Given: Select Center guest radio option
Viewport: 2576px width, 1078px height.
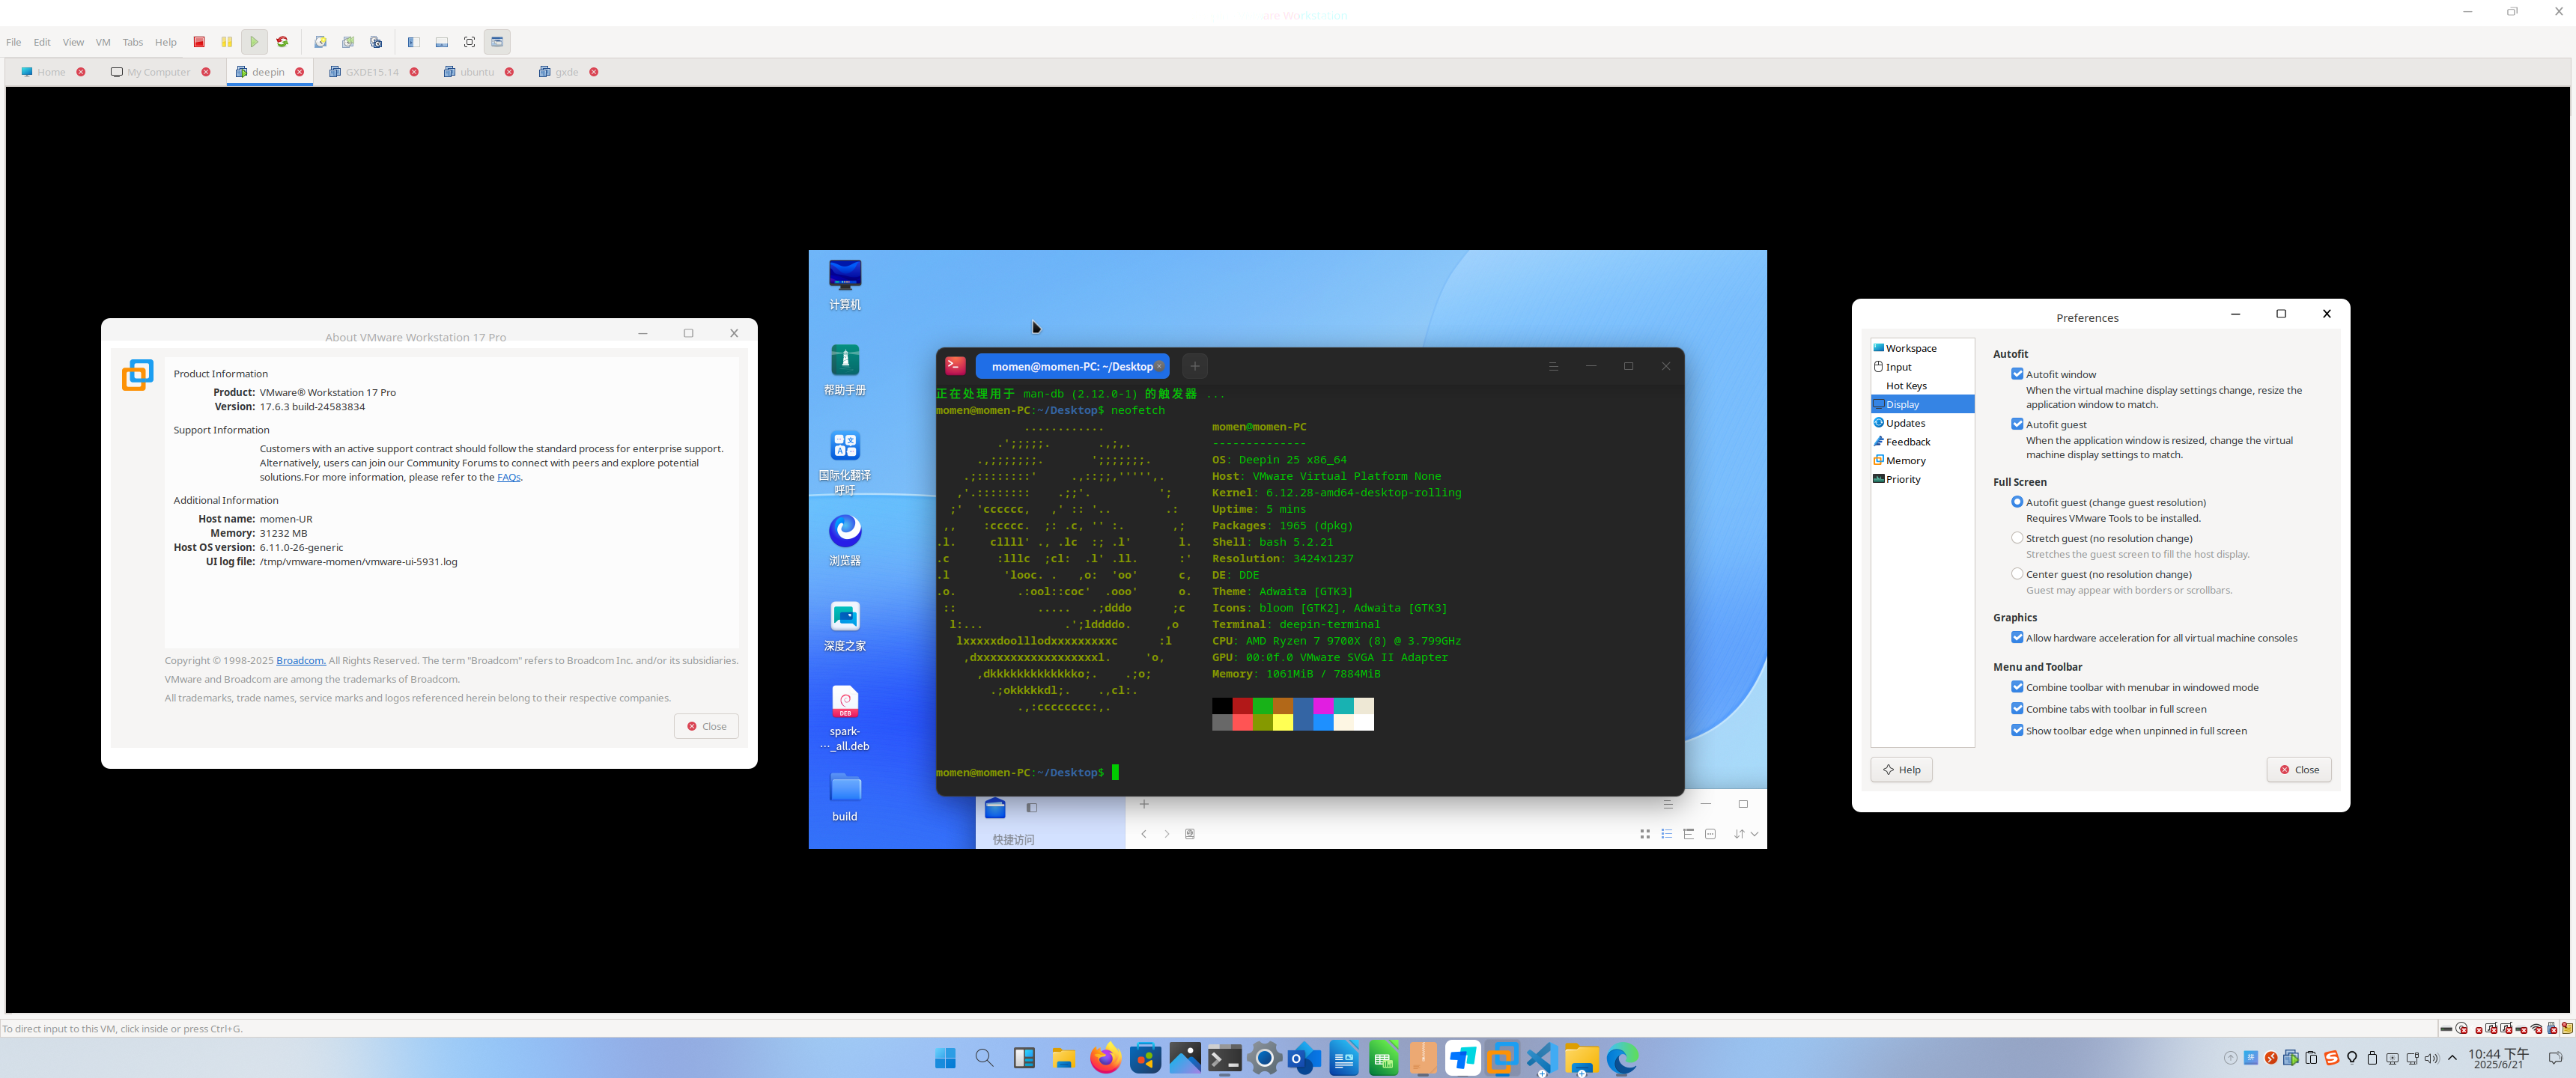Looking at the screenshot, I should coord(2017,574).
